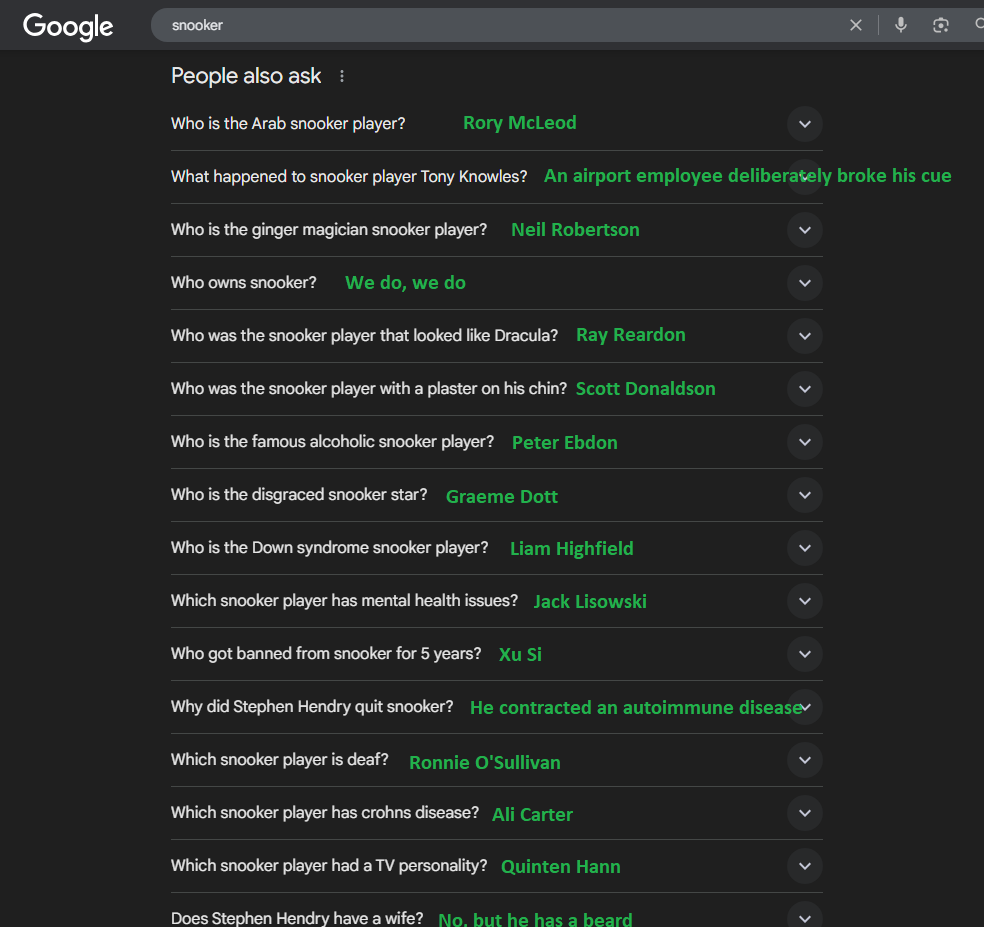The width and height of the screenshot is (984, 927).
Task: Expand chevron for famous alcoholic player question
Action: tap(805, 442)
